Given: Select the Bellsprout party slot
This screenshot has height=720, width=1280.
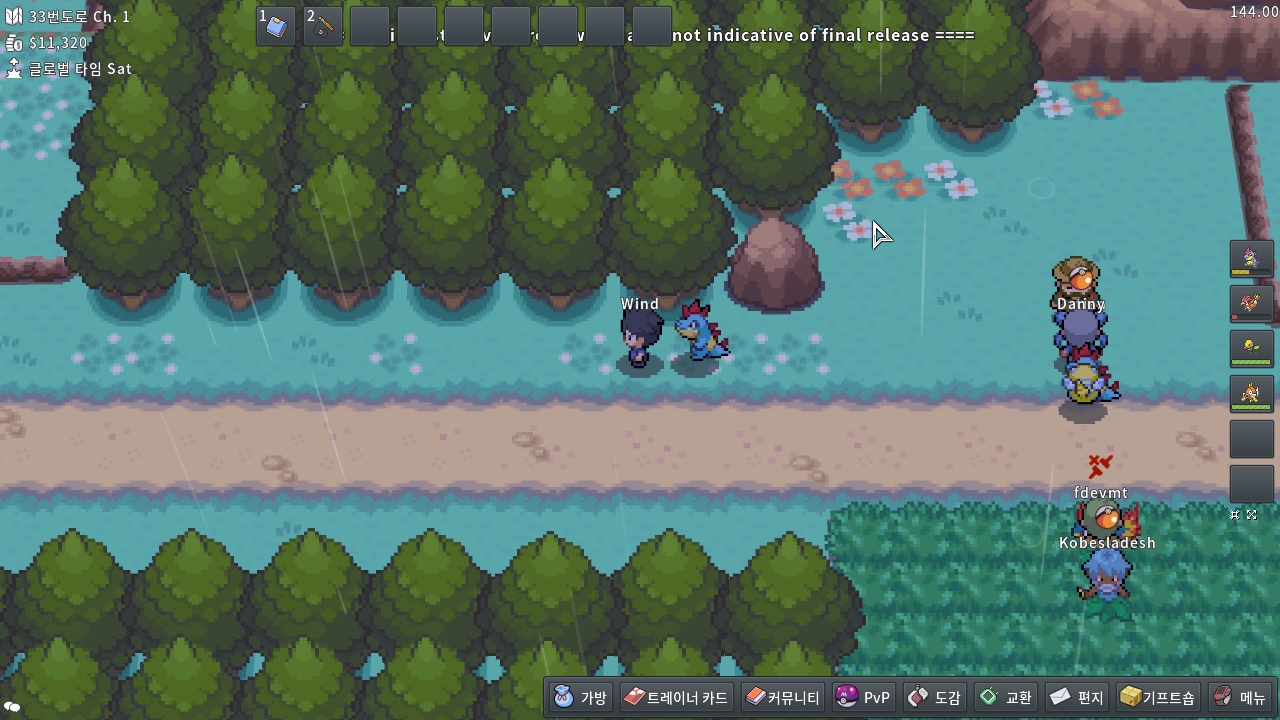Looking at the screenshot, I should (x=1251, y=349).
